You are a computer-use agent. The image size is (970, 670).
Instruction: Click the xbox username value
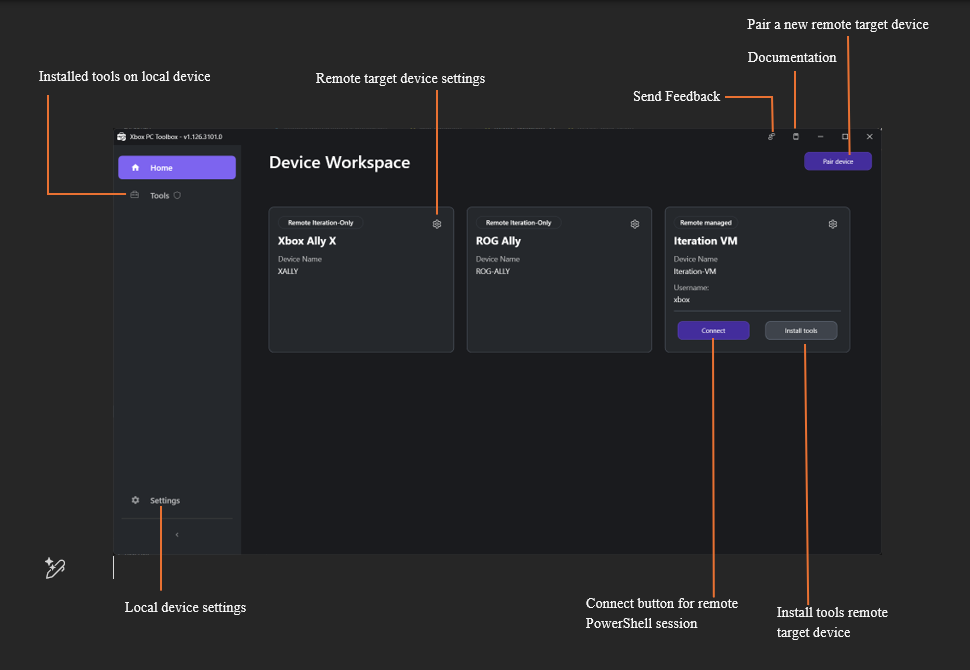pos(682,299)
